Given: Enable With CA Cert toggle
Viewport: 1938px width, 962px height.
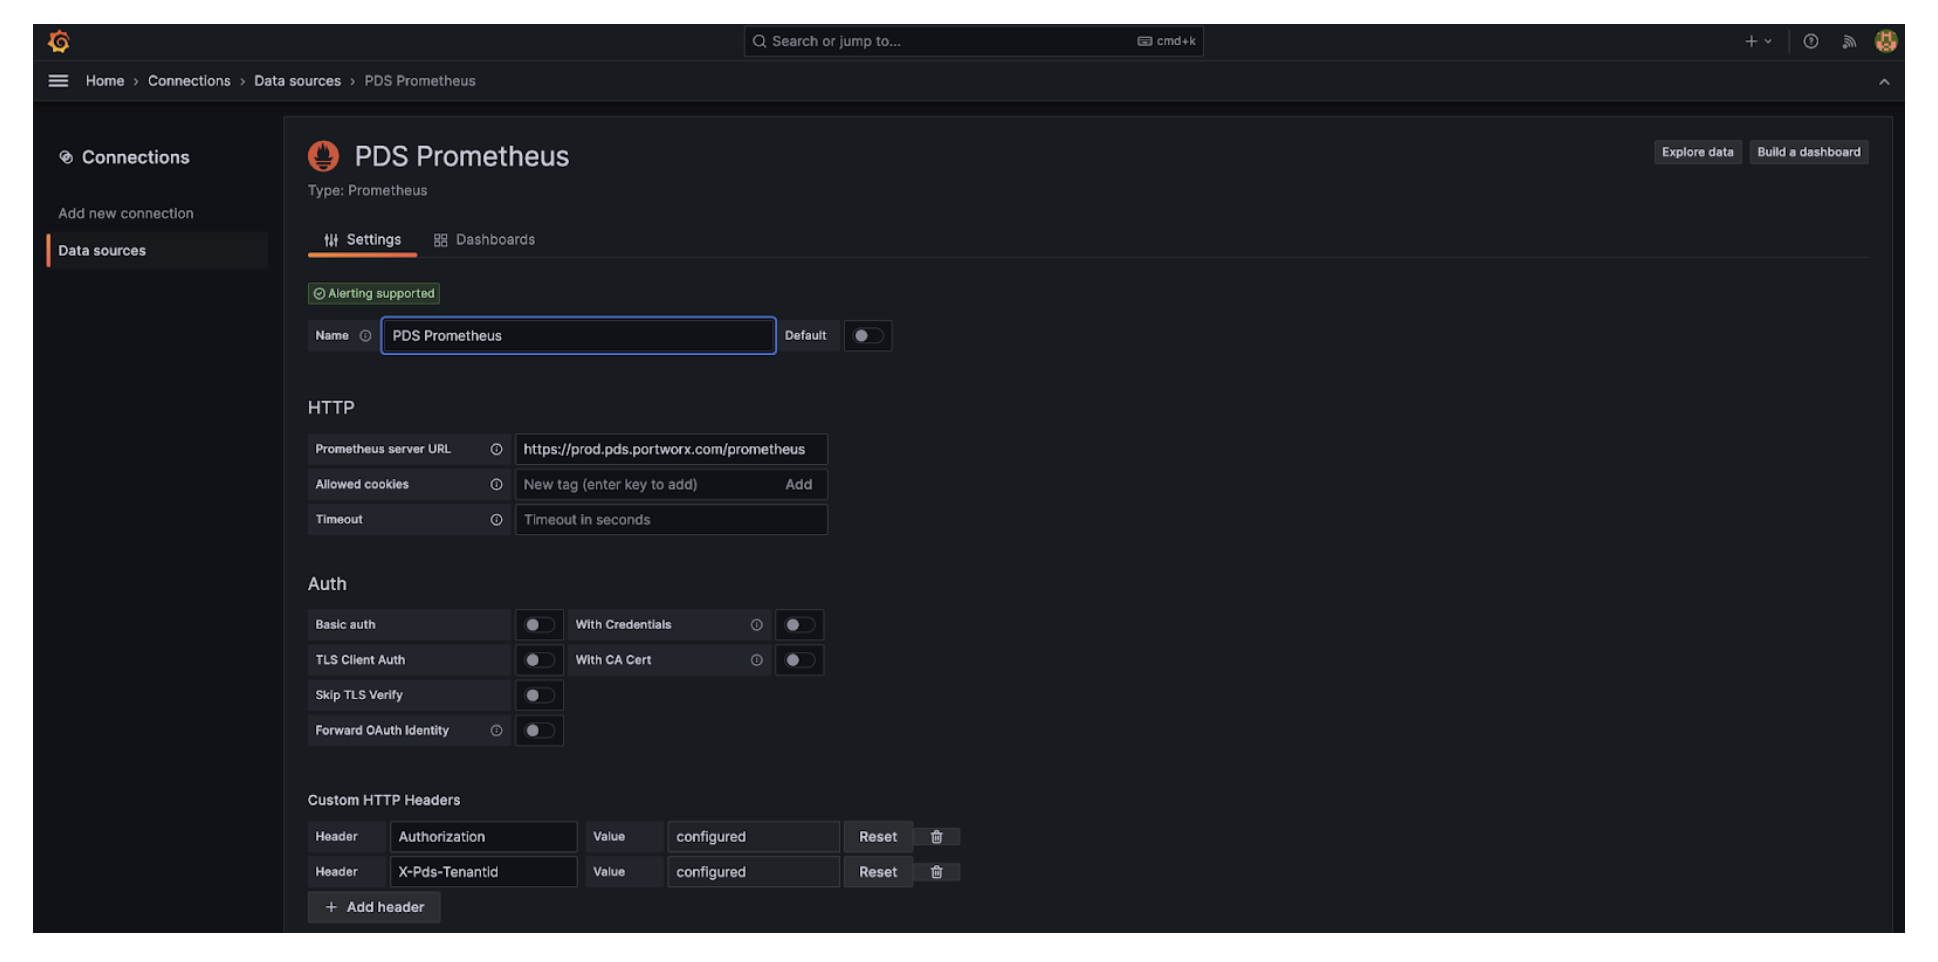Looking at the screenshot, I should pos(799,660).
